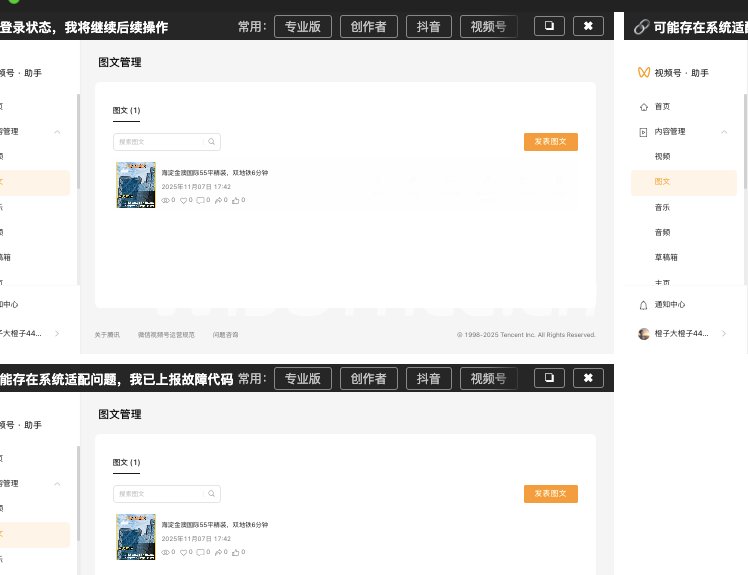This screenshot has width=748, height=575.
Task: Click the 首页 home icon in the right-hand window
Action: [x=644, y=107]
